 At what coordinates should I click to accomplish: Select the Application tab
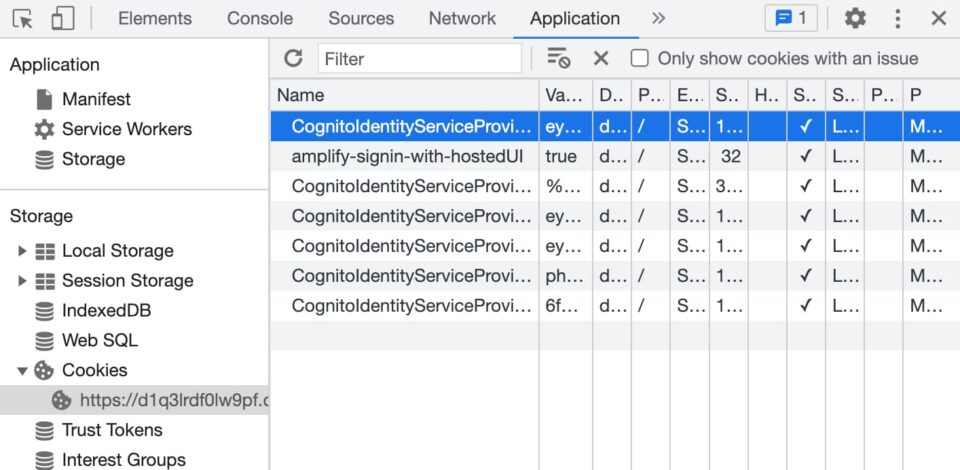[x=575, y=19]
